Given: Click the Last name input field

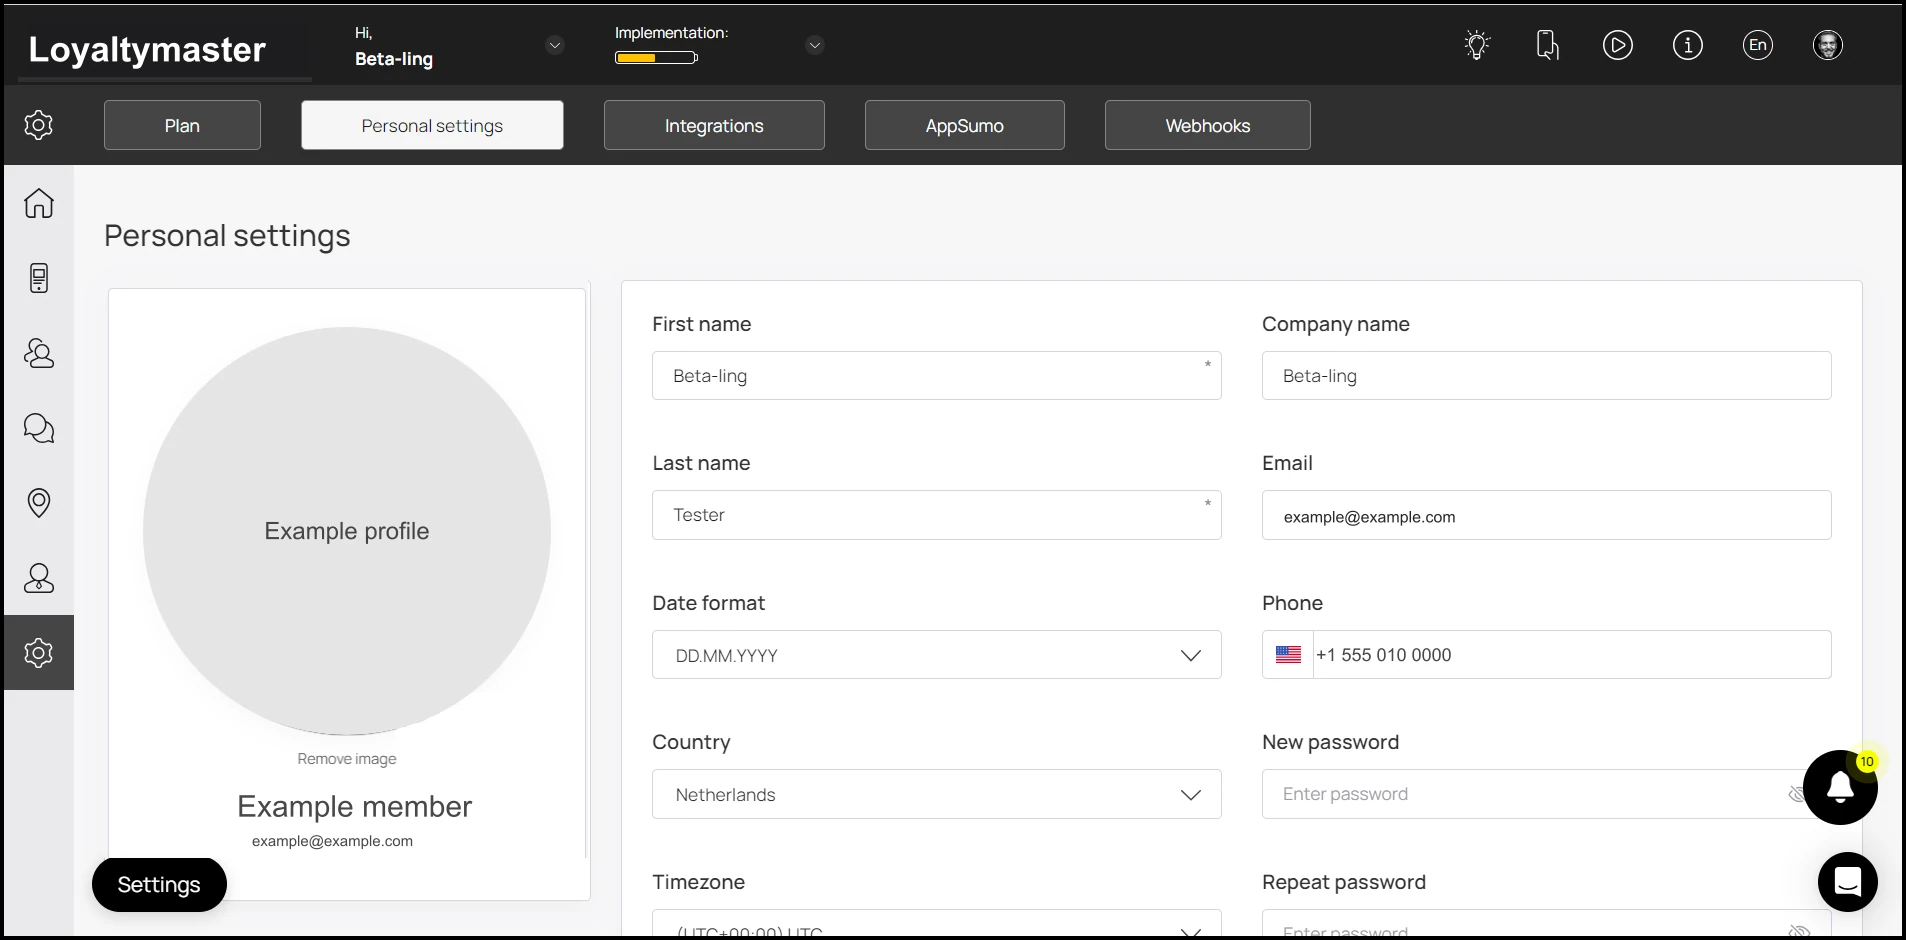Looking at the screenshot, I should click(x=936, y=515).
